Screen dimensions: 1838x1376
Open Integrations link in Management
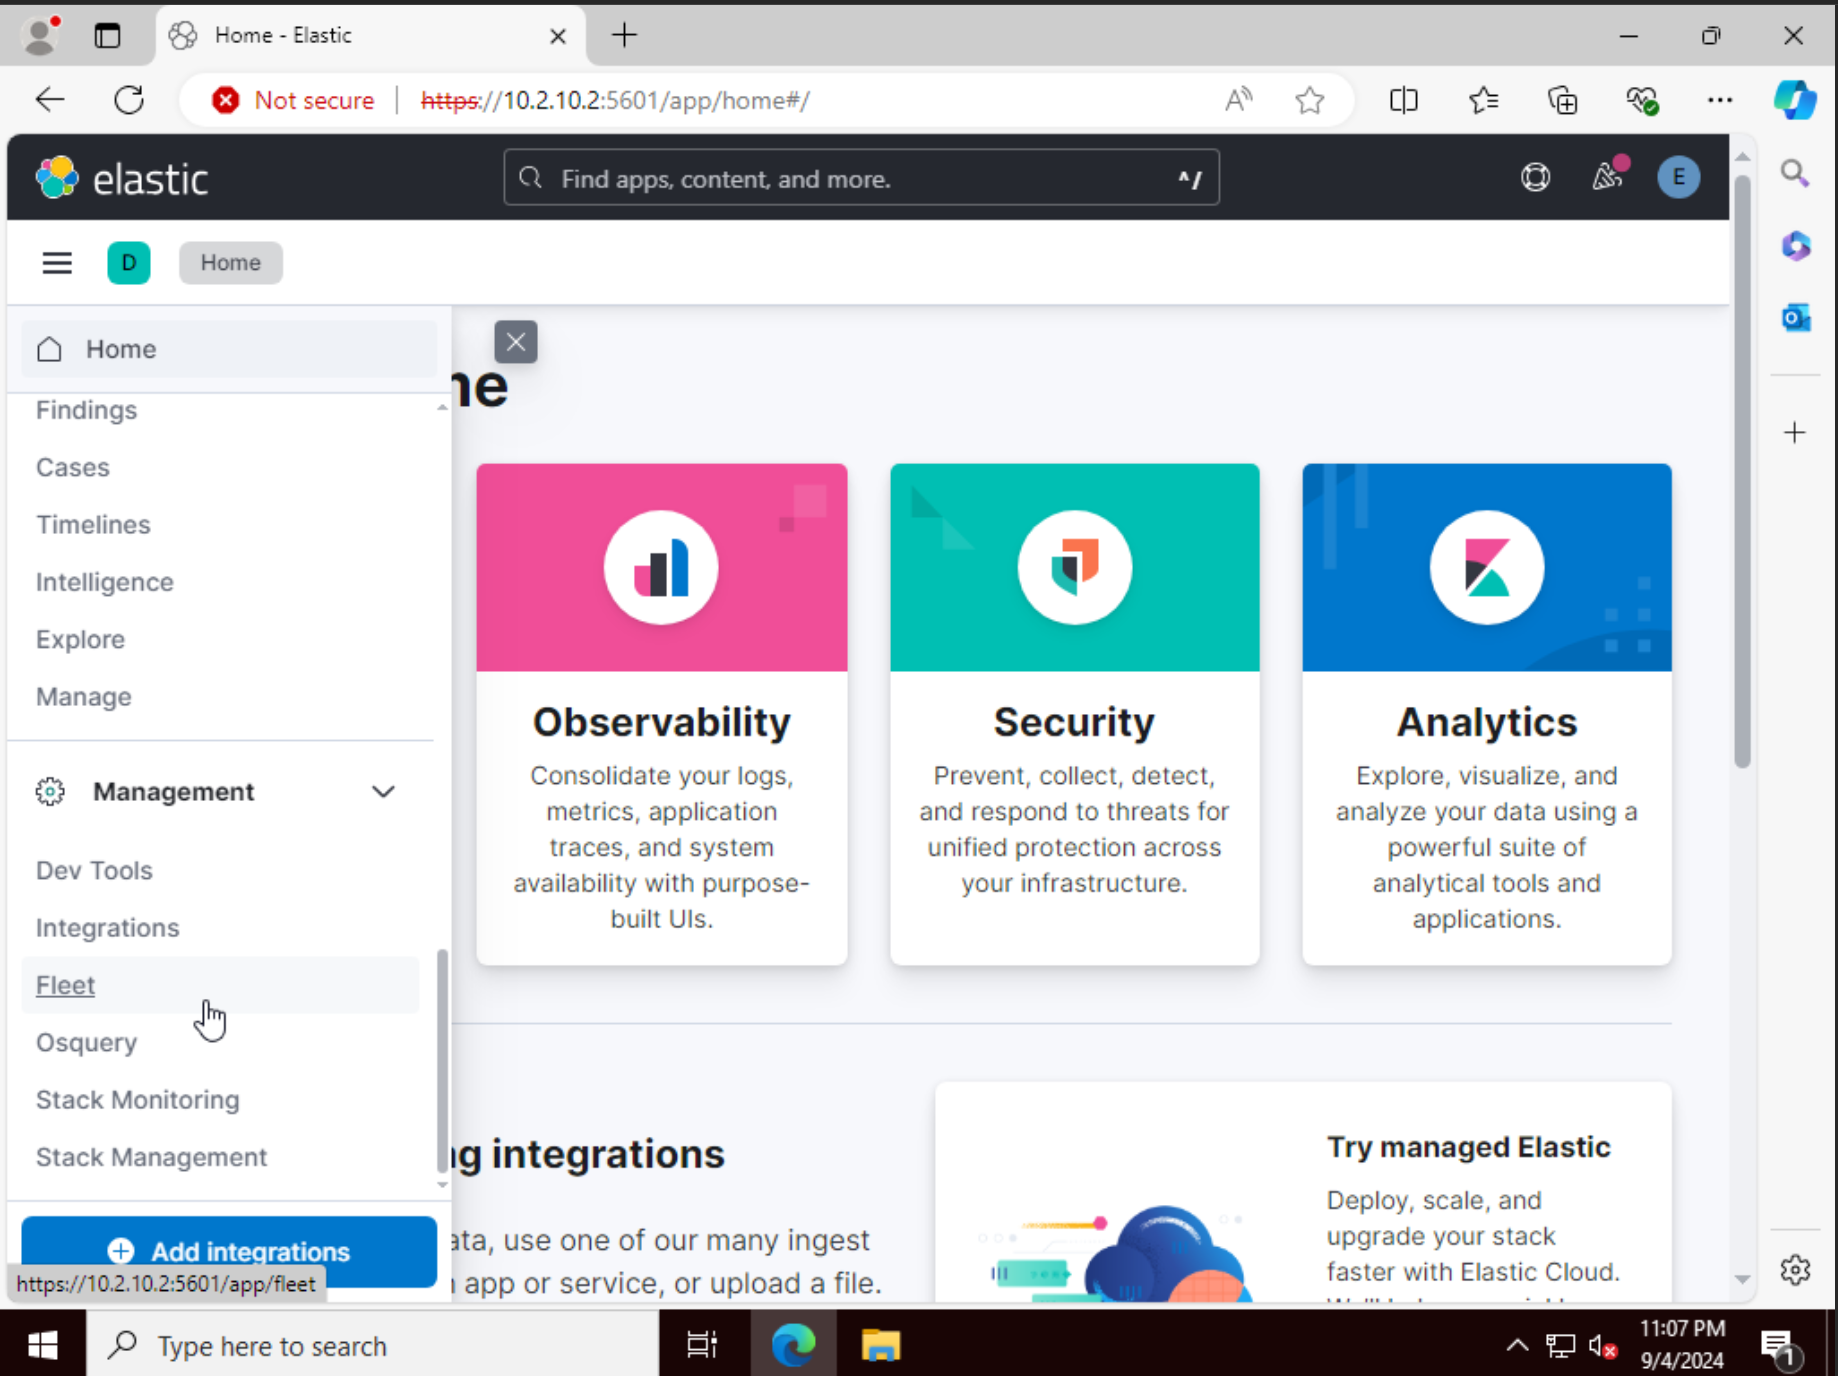(x=108, y=928)
